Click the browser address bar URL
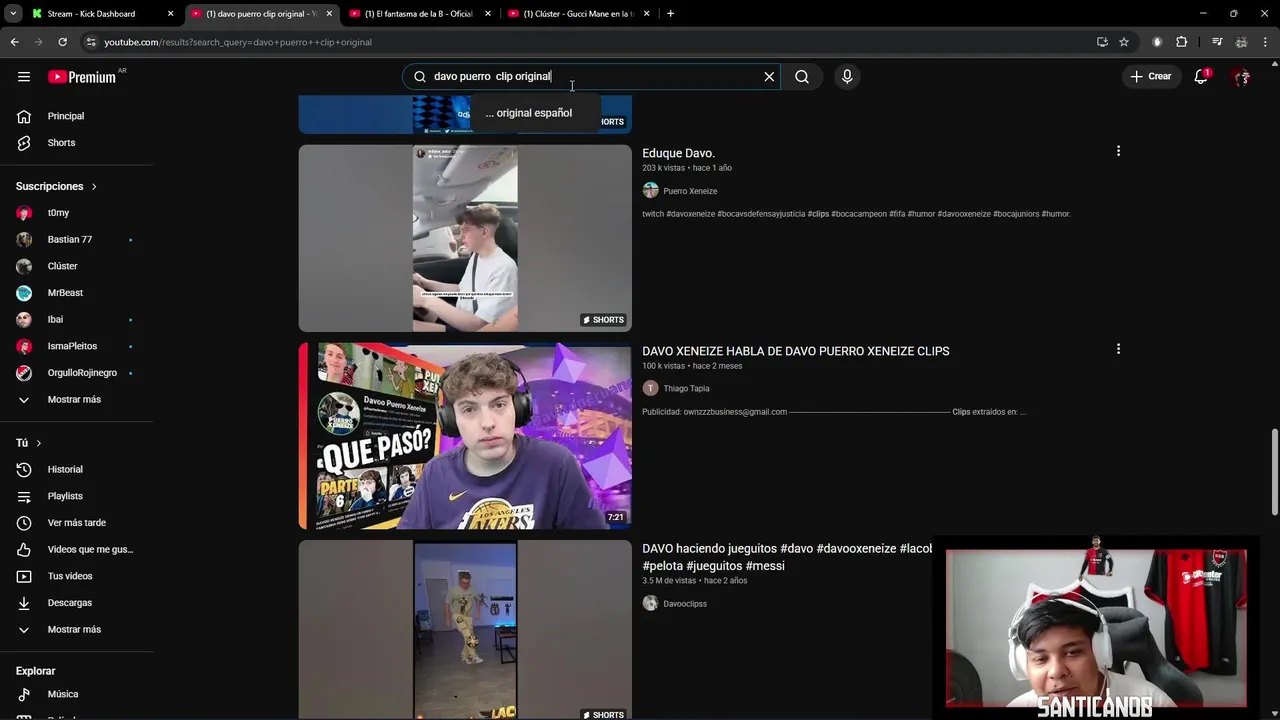This screenshot has width=1280, height=720. click(238, 42)
